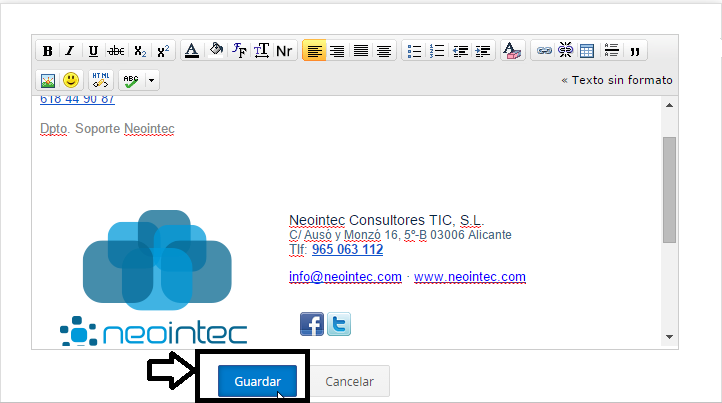Click the 618 44 90 87 phone link
The image size is (722, 403).
[x=77, y=100]
